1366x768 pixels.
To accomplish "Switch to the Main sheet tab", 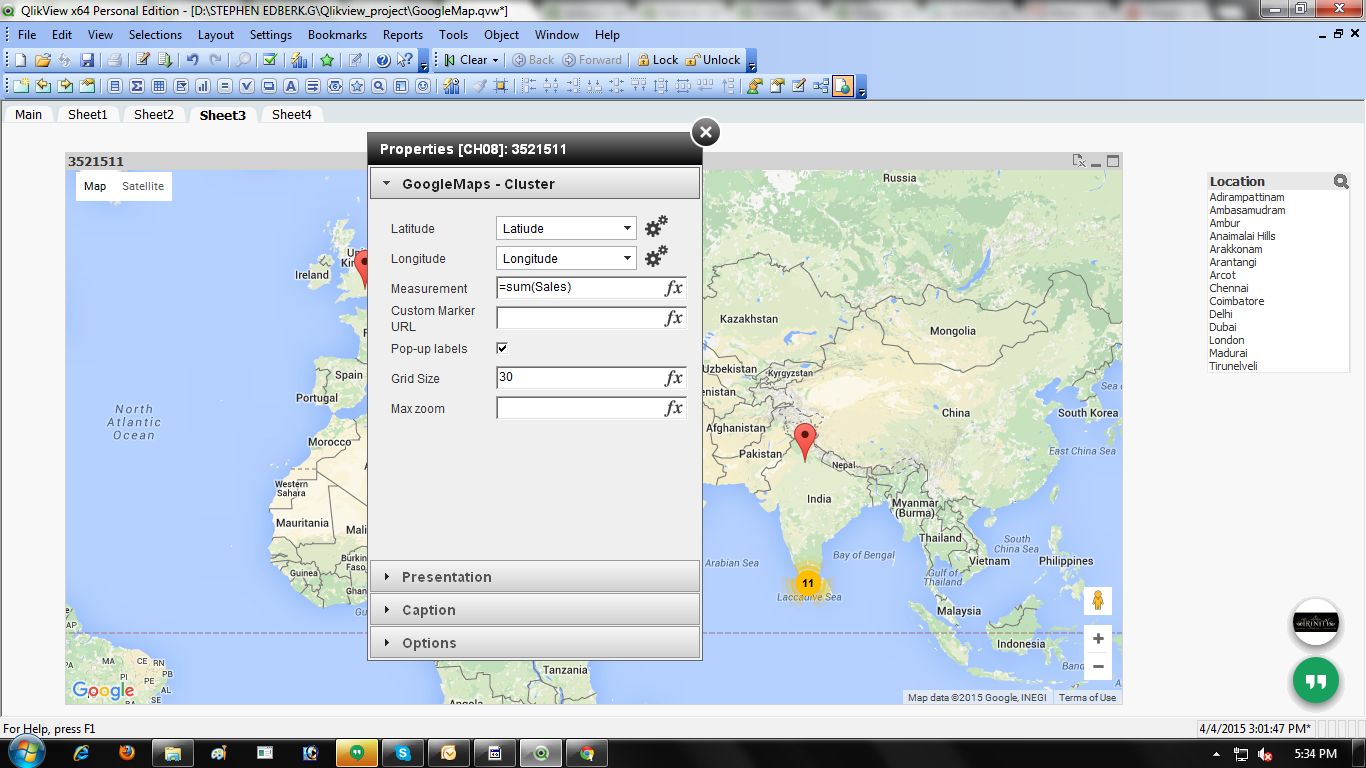I will [x=28, y=114].
